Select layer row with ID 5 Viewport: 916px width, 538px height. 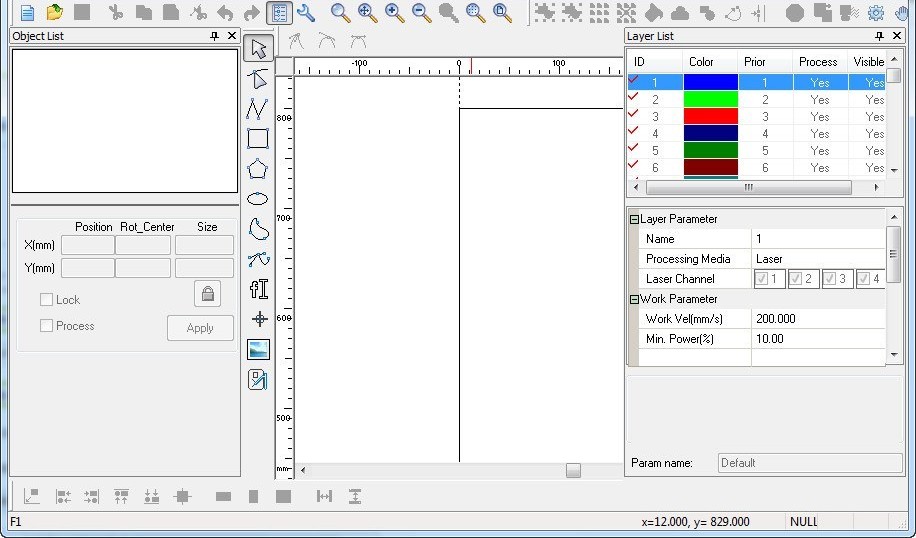pyautogui.click(x=757, y=151)
